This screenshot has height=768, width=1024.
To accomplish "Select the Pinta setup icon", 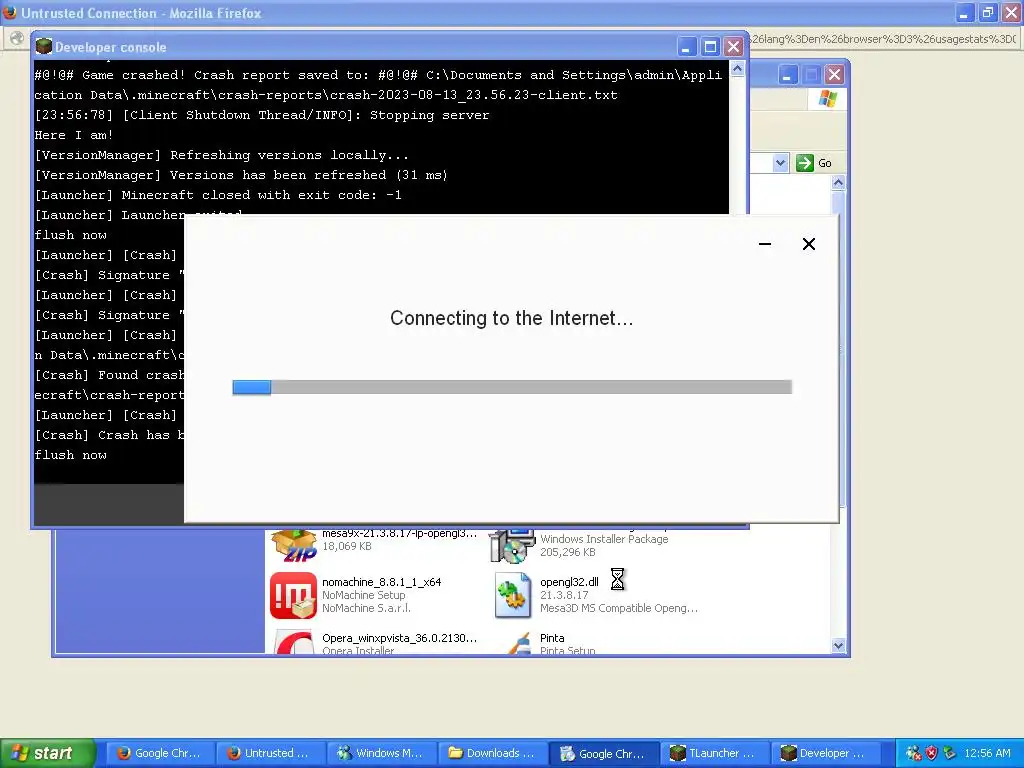I will (x=519, y=643).
